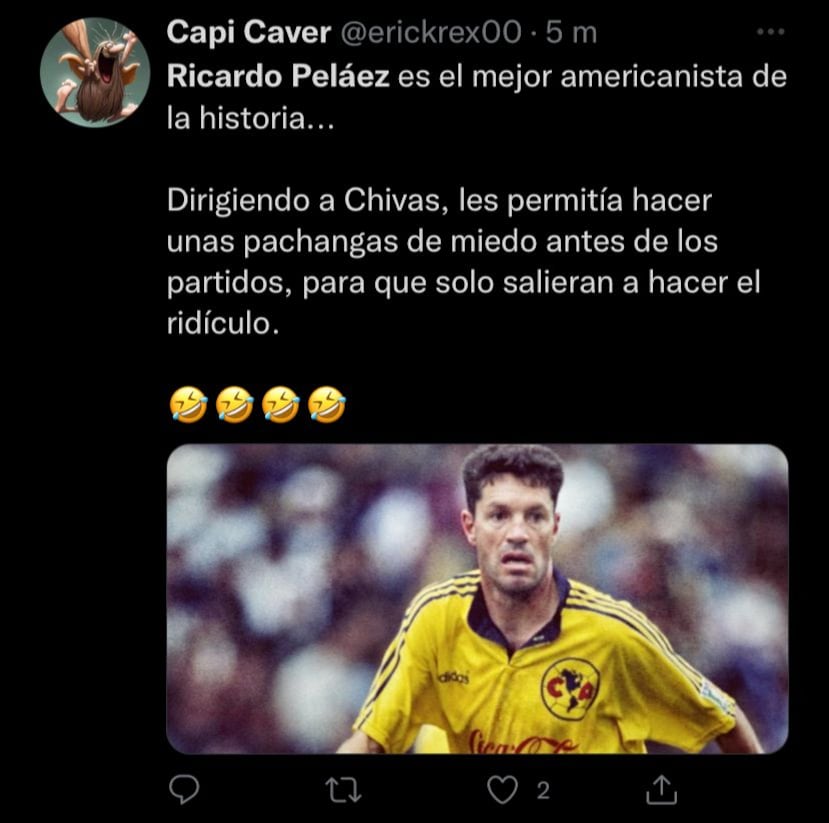
Task: Click the Club América crest on jersey
Action: (570, 689)
